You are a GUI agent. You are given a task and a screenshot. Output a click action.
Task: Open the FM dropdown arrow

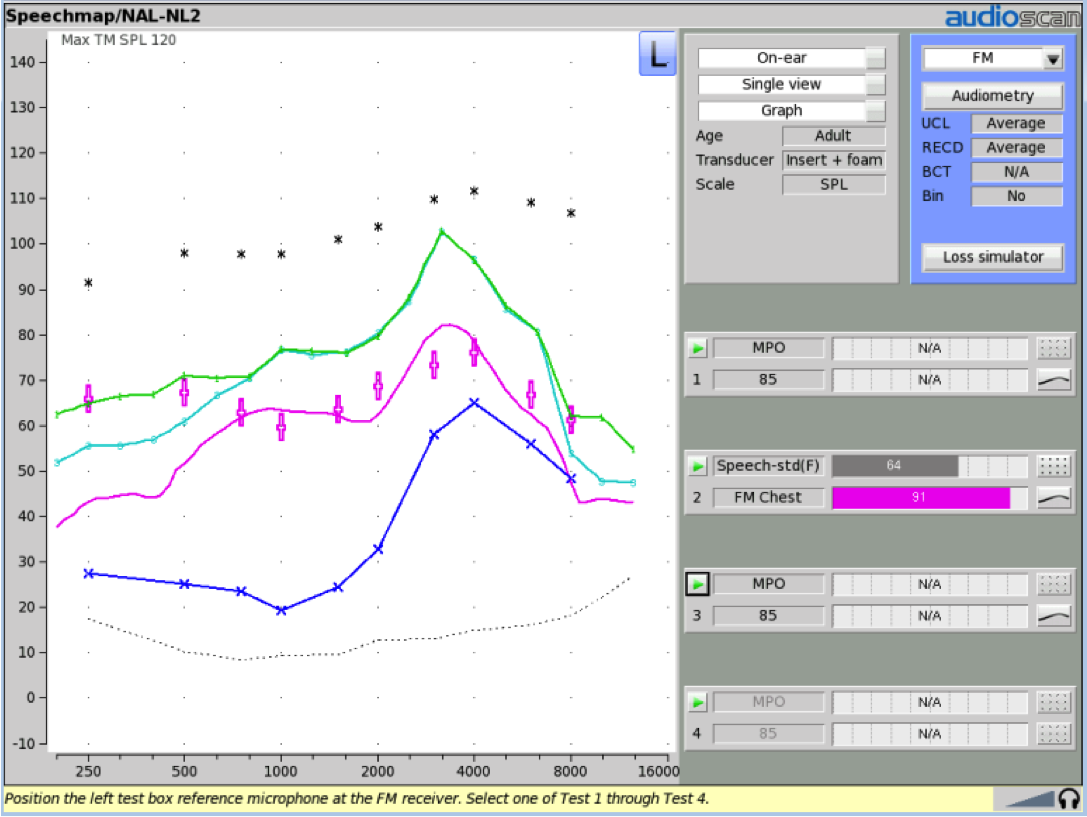tap(1052, 59)
